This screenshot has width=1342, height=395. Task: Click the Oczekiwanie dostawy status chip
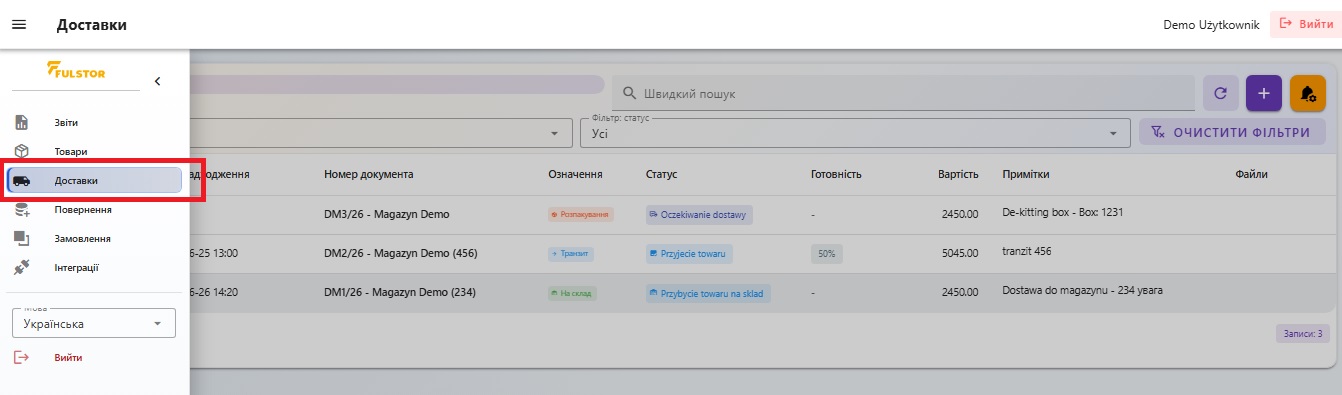[699, 214]
